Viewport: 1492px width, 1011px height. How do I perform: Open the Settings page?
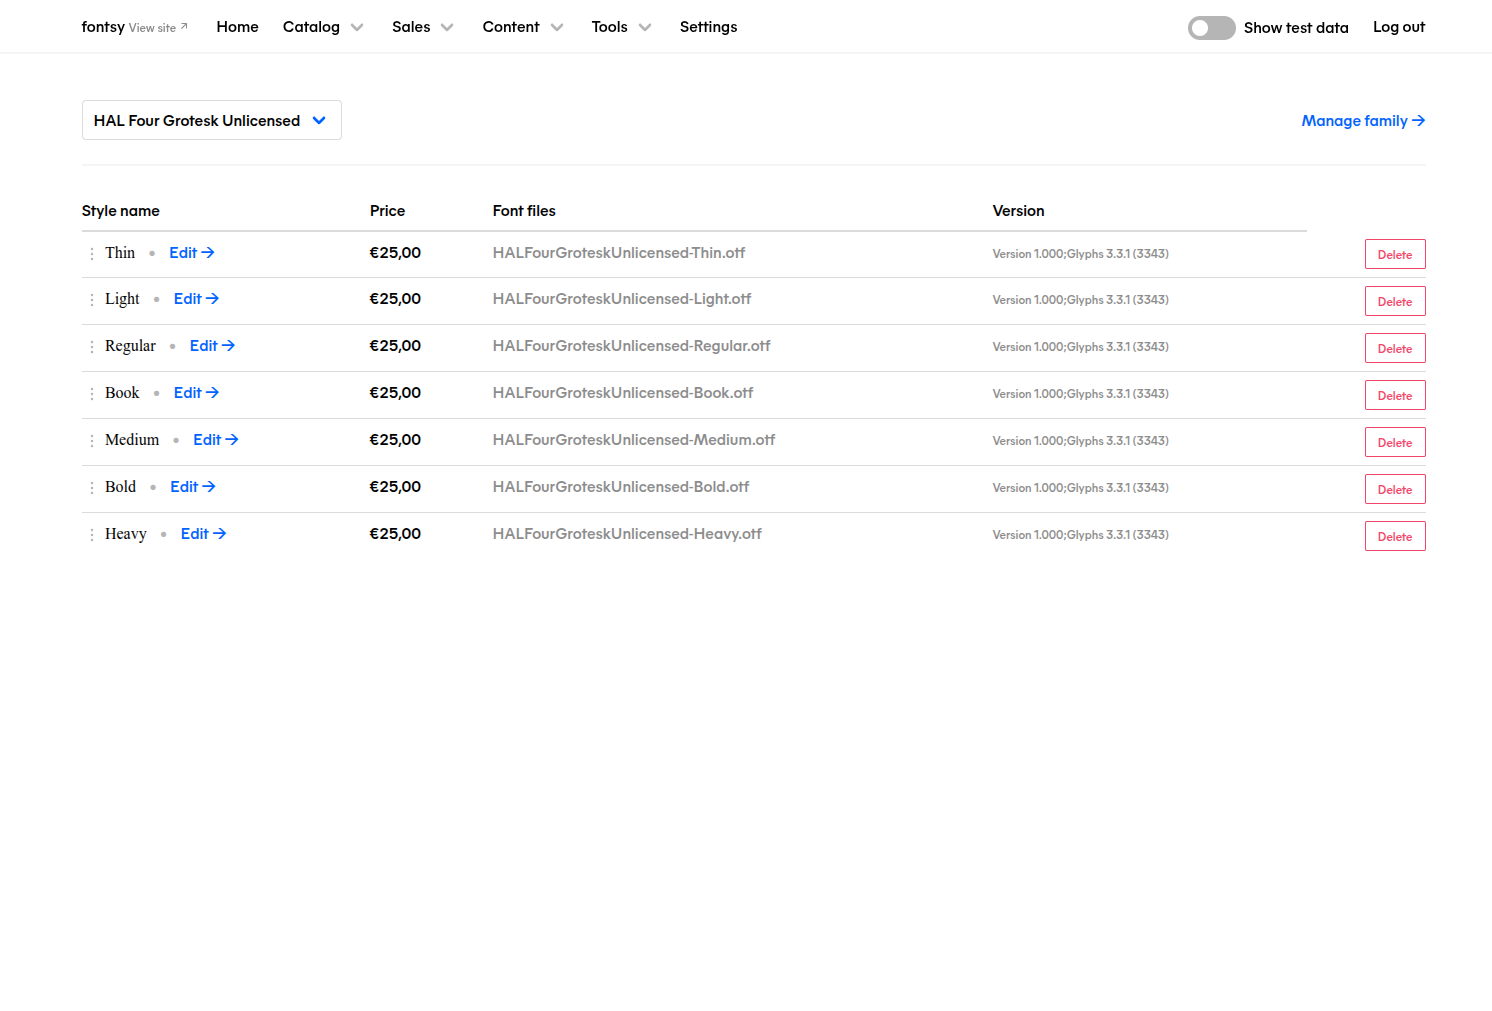click(708, 27)
